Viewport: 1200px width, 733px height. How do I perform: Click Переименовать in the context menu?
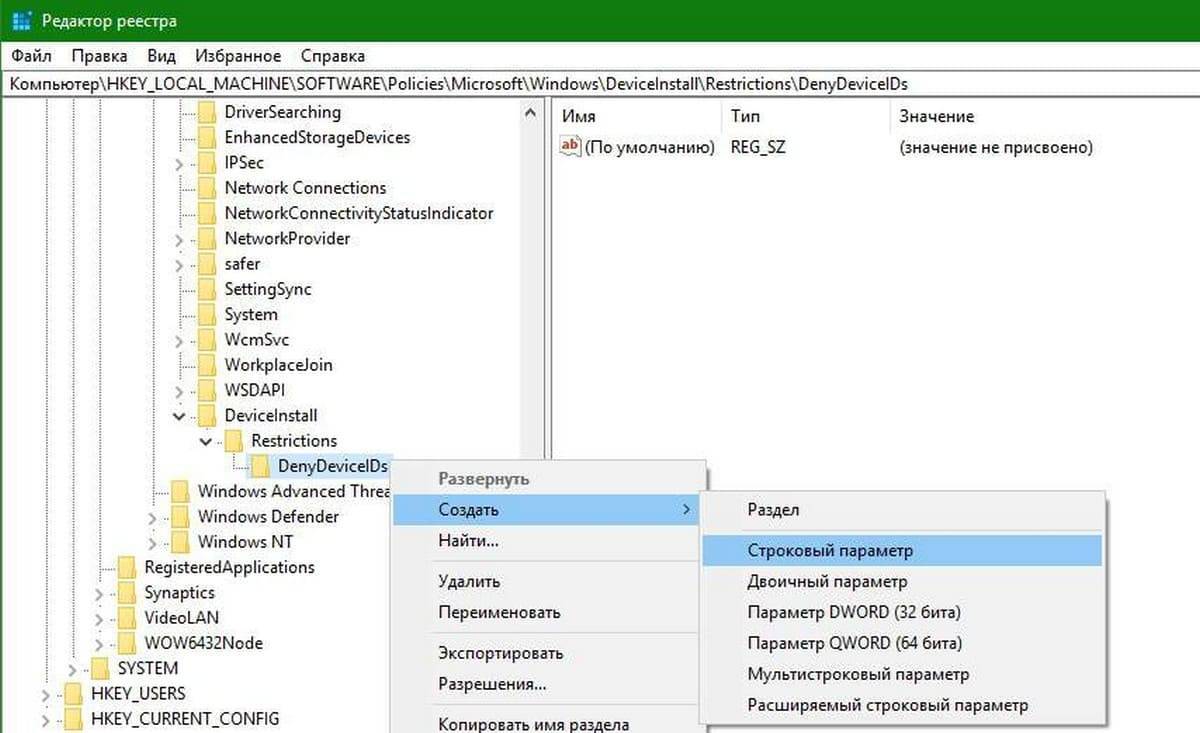[x=547, y=612]
